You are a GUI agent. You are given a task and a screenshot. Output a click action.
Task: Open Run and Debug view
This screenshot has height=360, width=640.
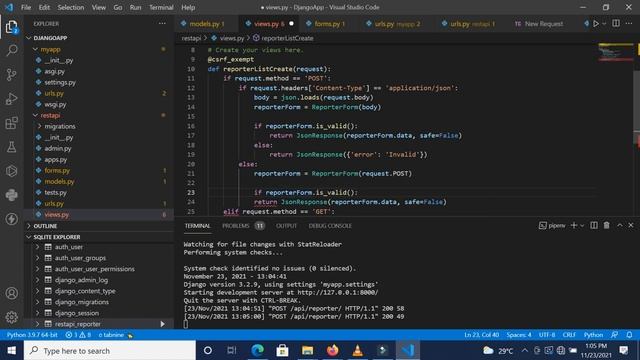click(x=11, y=99)
